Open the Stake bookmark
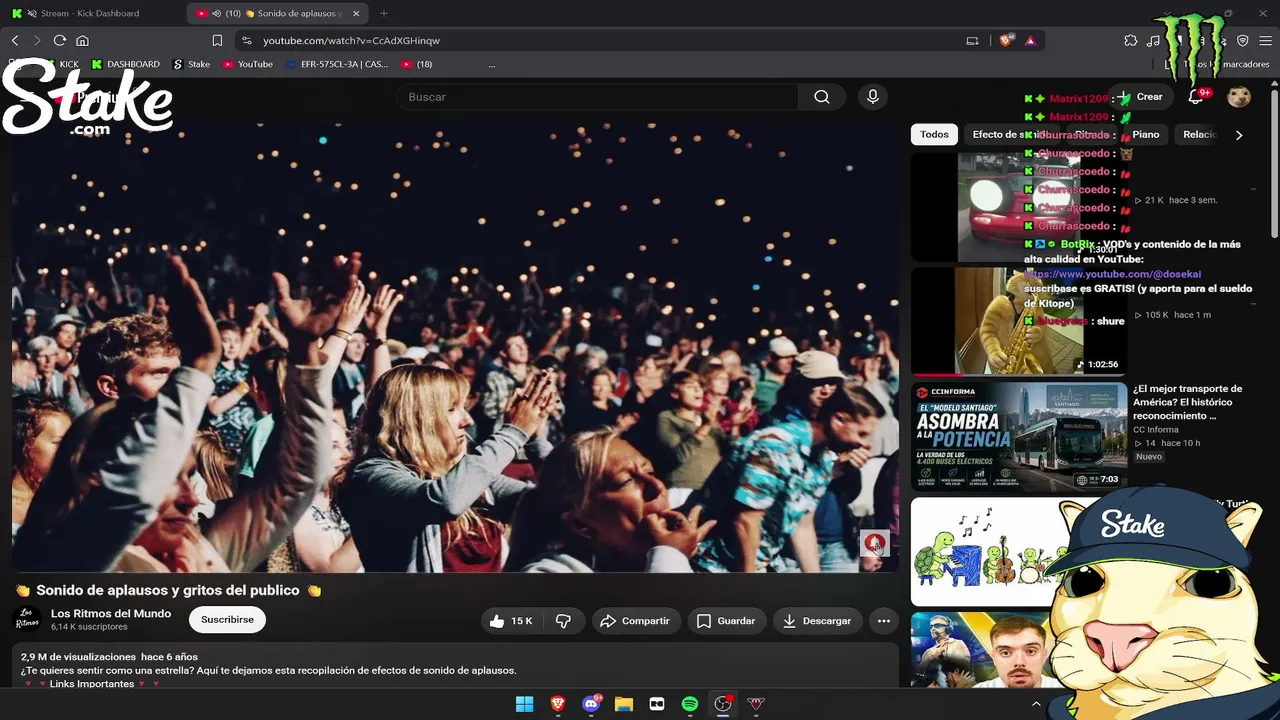Image resolution: width=1280 pixels, height=720 pixels. click(192, 64)
